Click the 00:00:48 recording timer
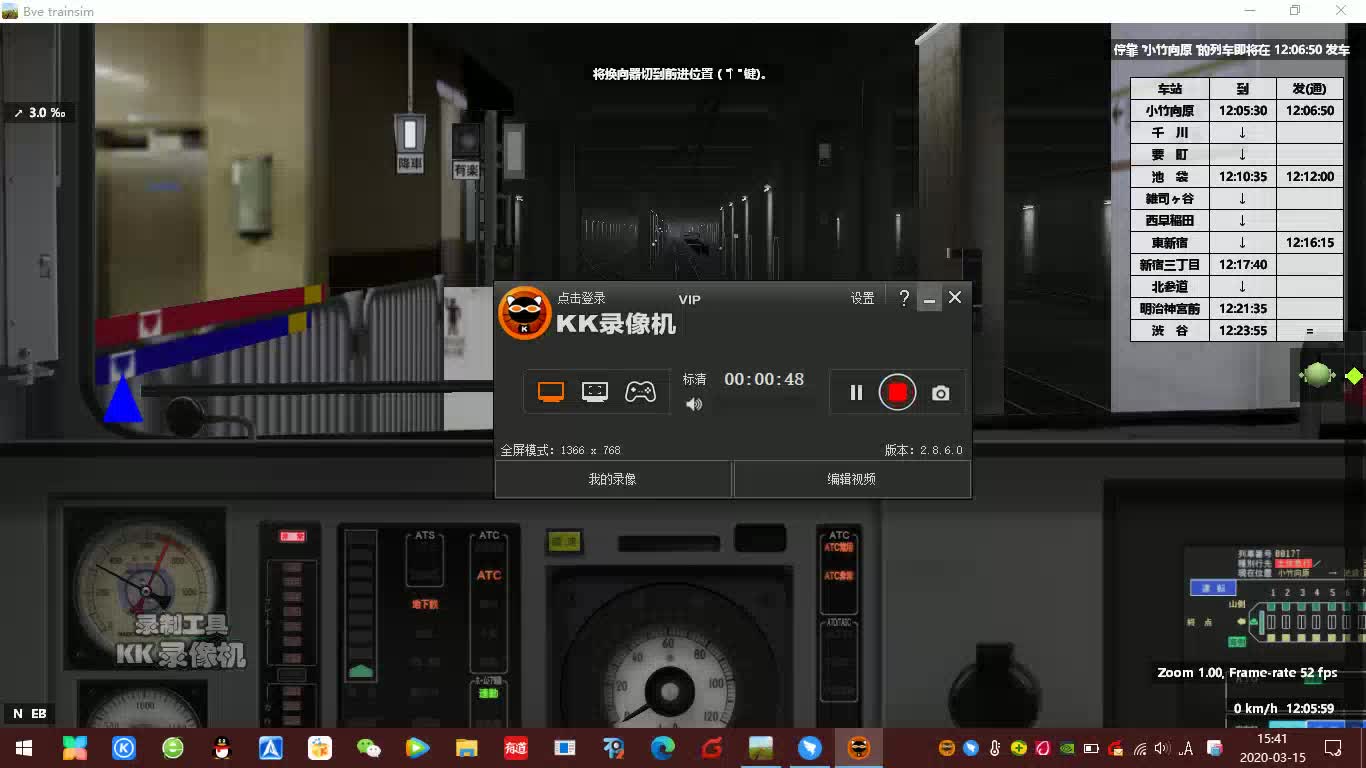This screenshot has width=1366, height=768. pyautogui.click(x=764, y=379)
